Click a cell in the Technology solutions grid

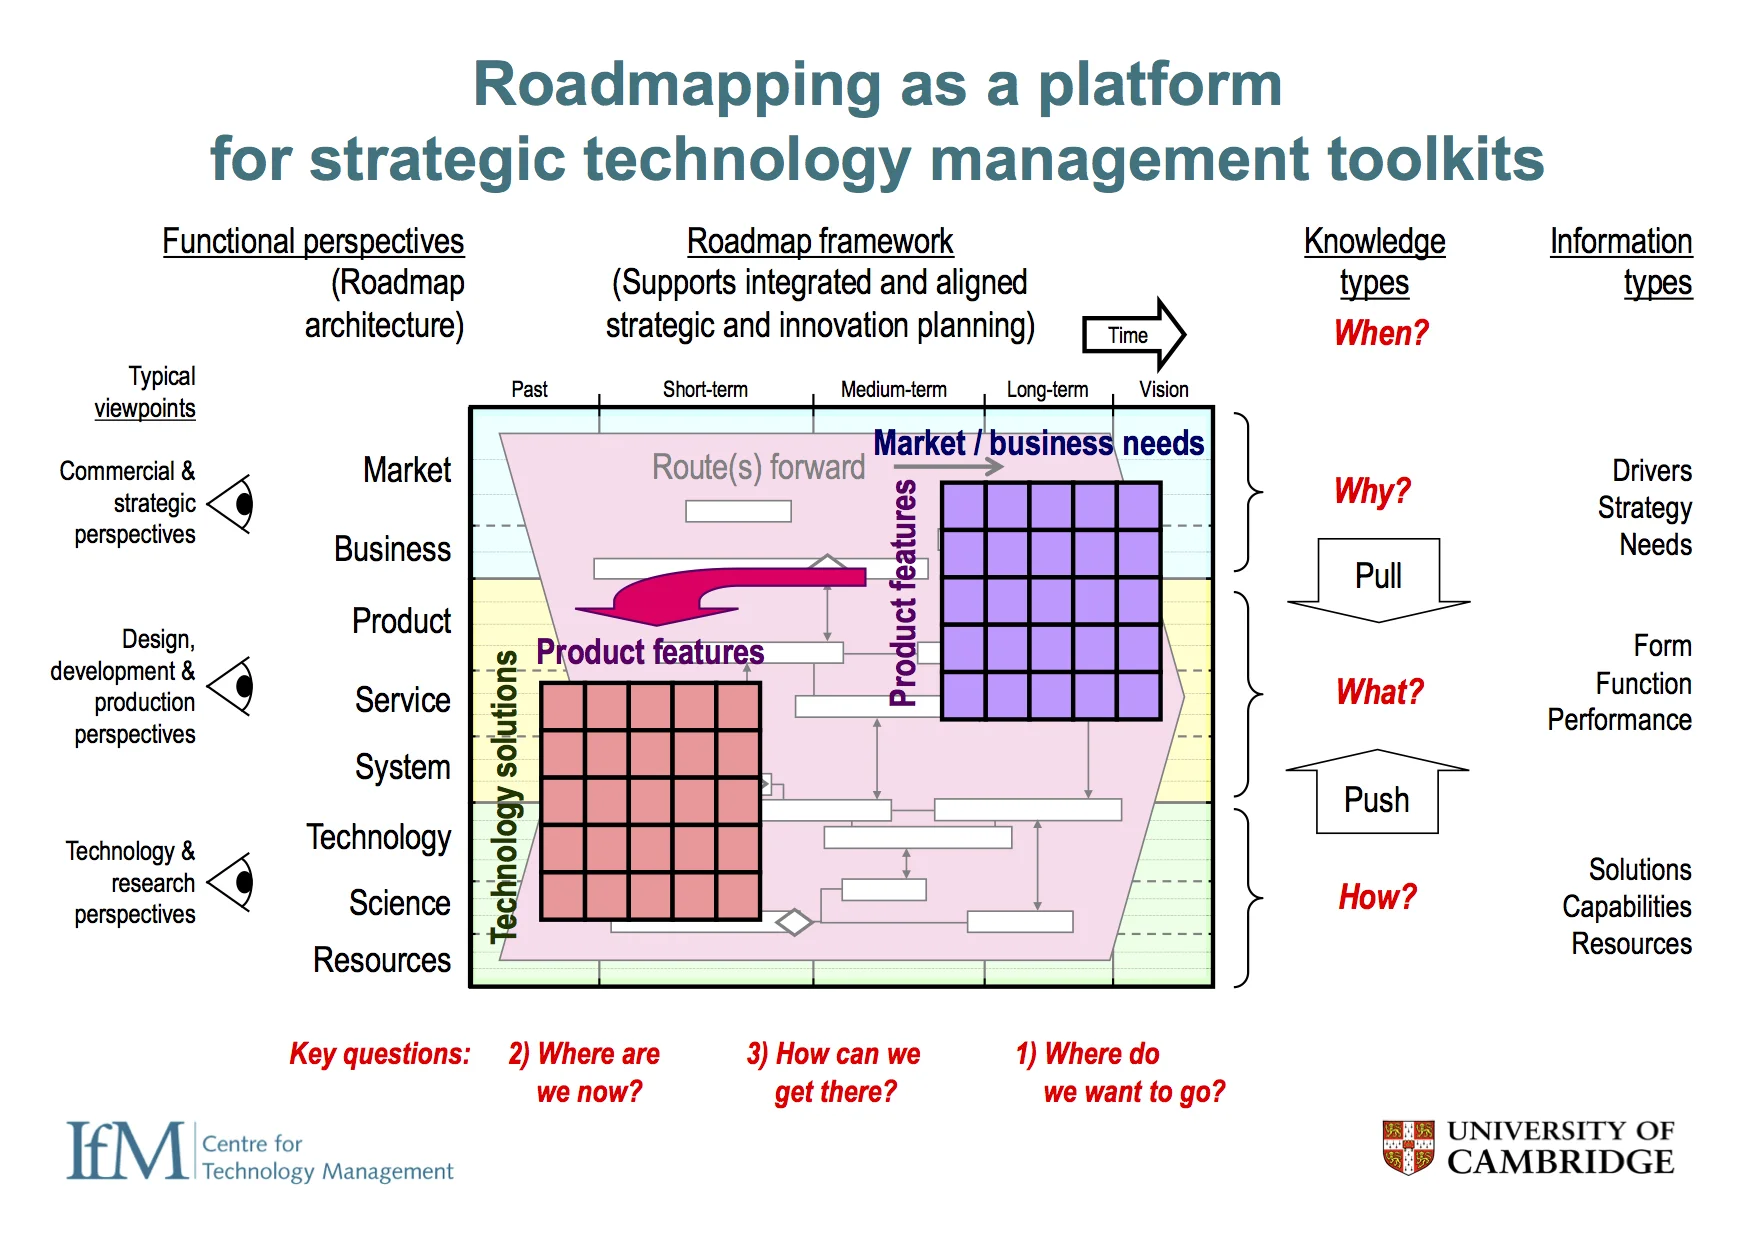tap(650, 800)
